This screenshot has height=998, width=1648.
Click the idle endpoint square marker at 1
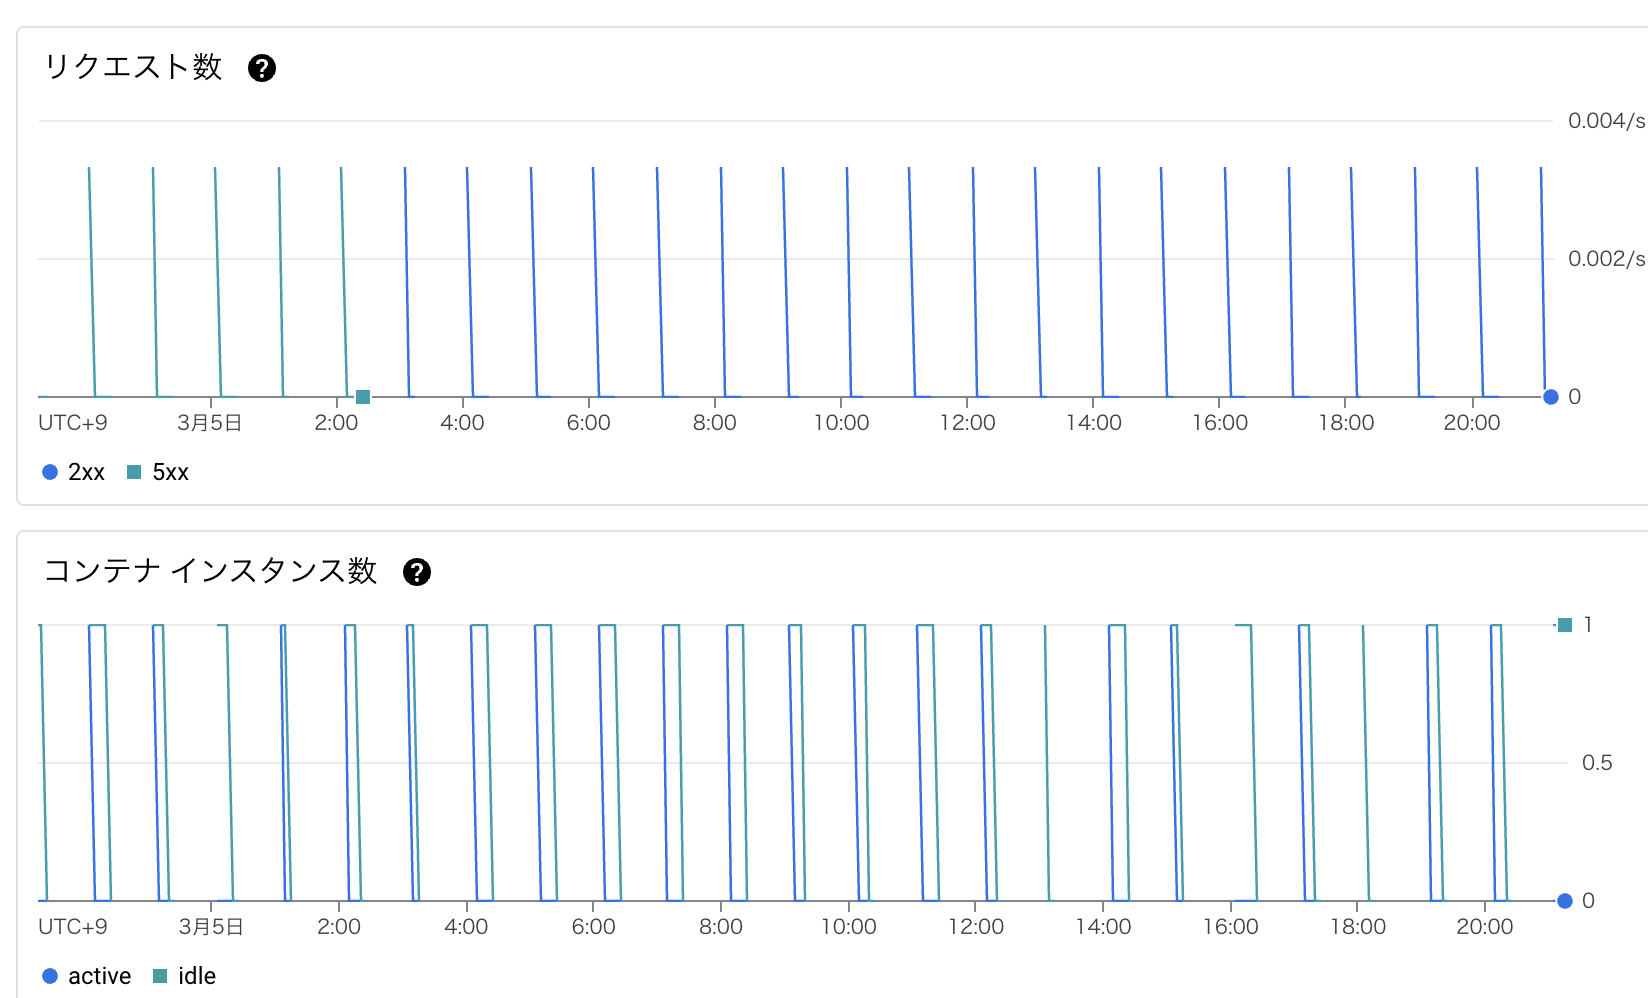click(1565, 625)
